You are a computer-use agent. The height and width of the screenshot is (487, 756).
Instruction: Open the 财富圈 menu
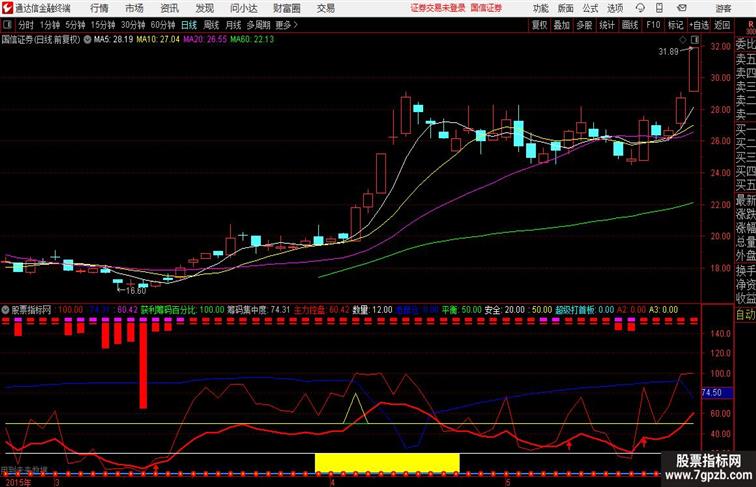(x=286, y=8)
